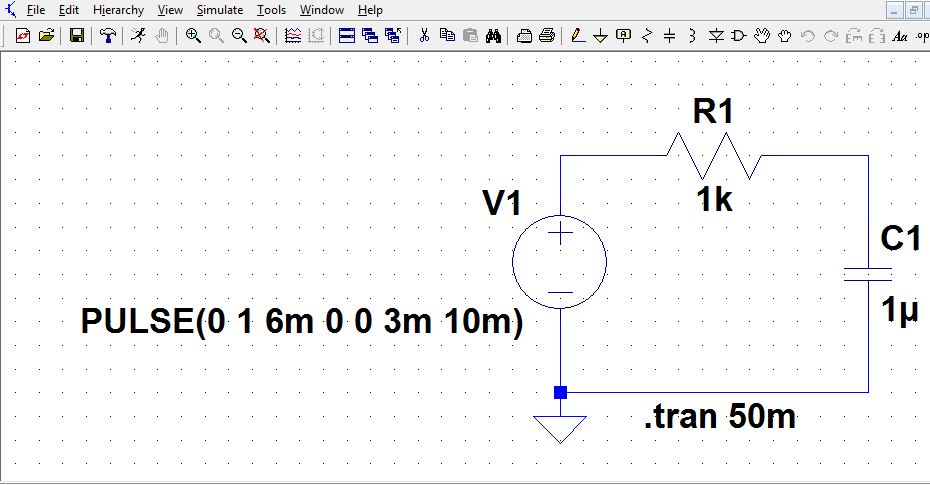This screenshot has height=485, width=930.
Task: Pick the Capacitor component tool
Action: (669, 36)
